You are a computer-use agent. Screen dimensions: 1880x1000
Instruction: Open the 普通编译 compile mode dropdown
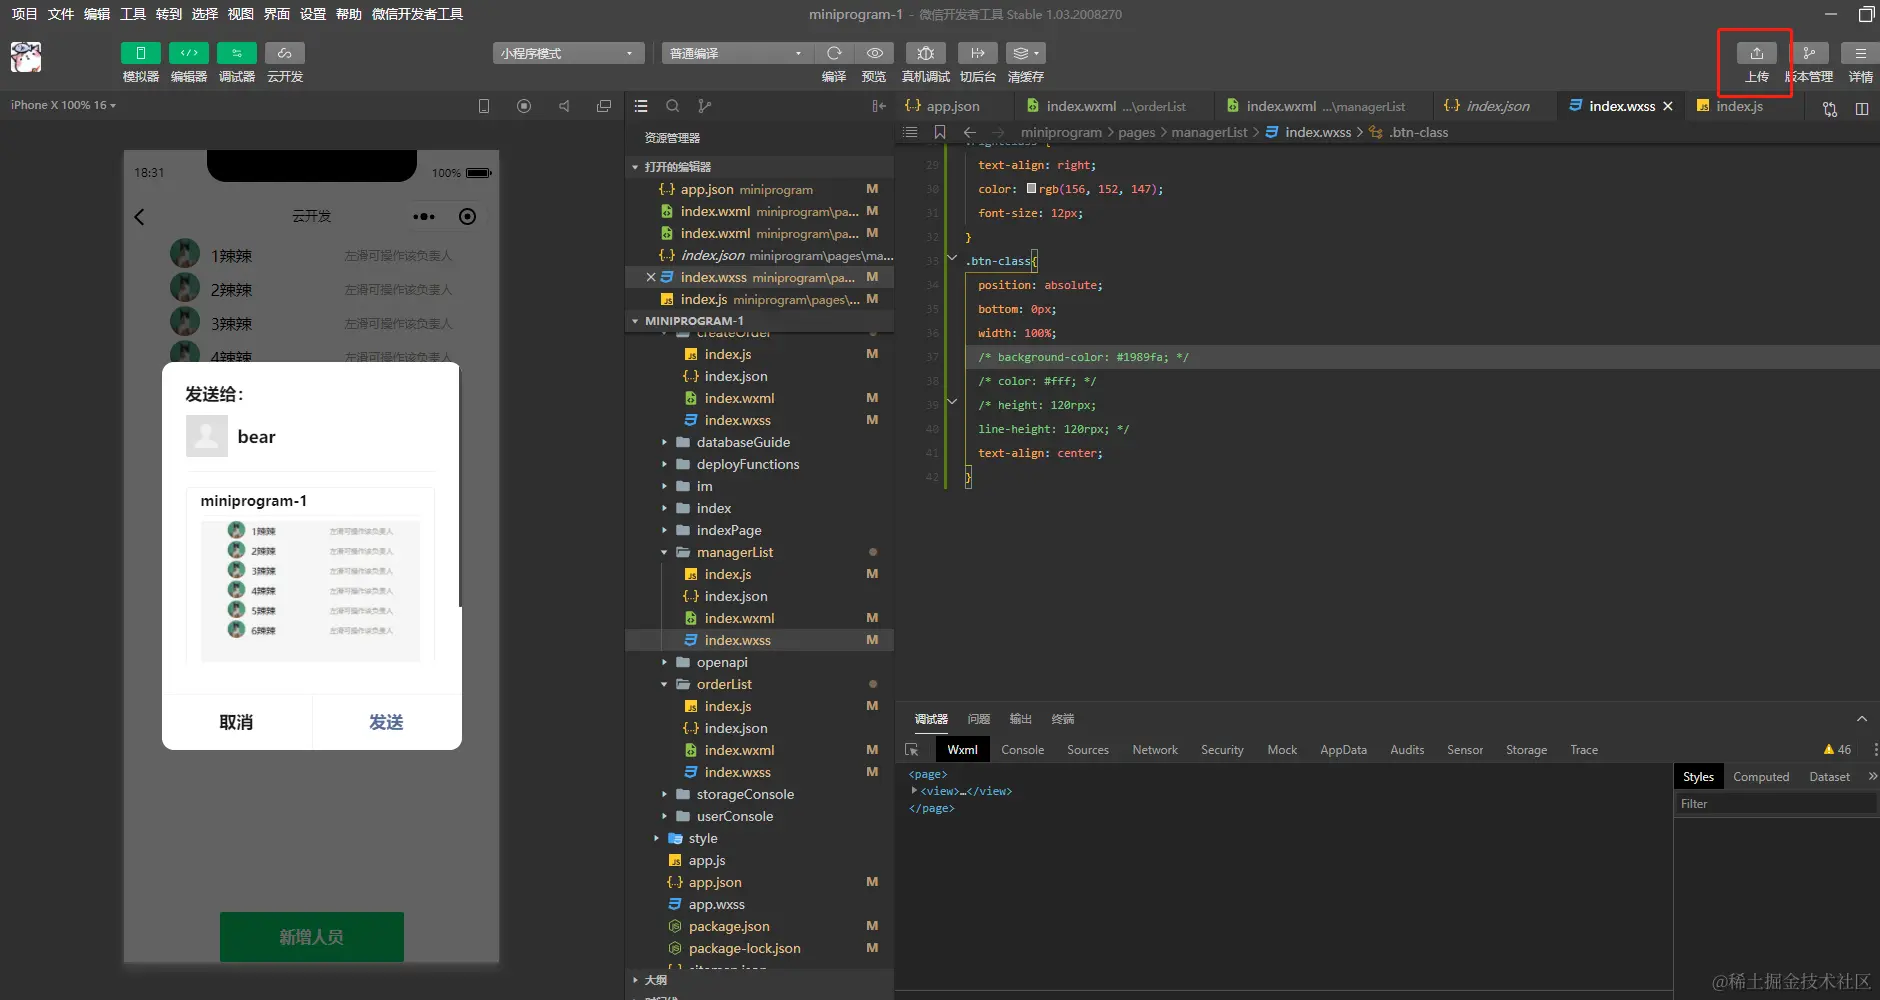point(735,54)
